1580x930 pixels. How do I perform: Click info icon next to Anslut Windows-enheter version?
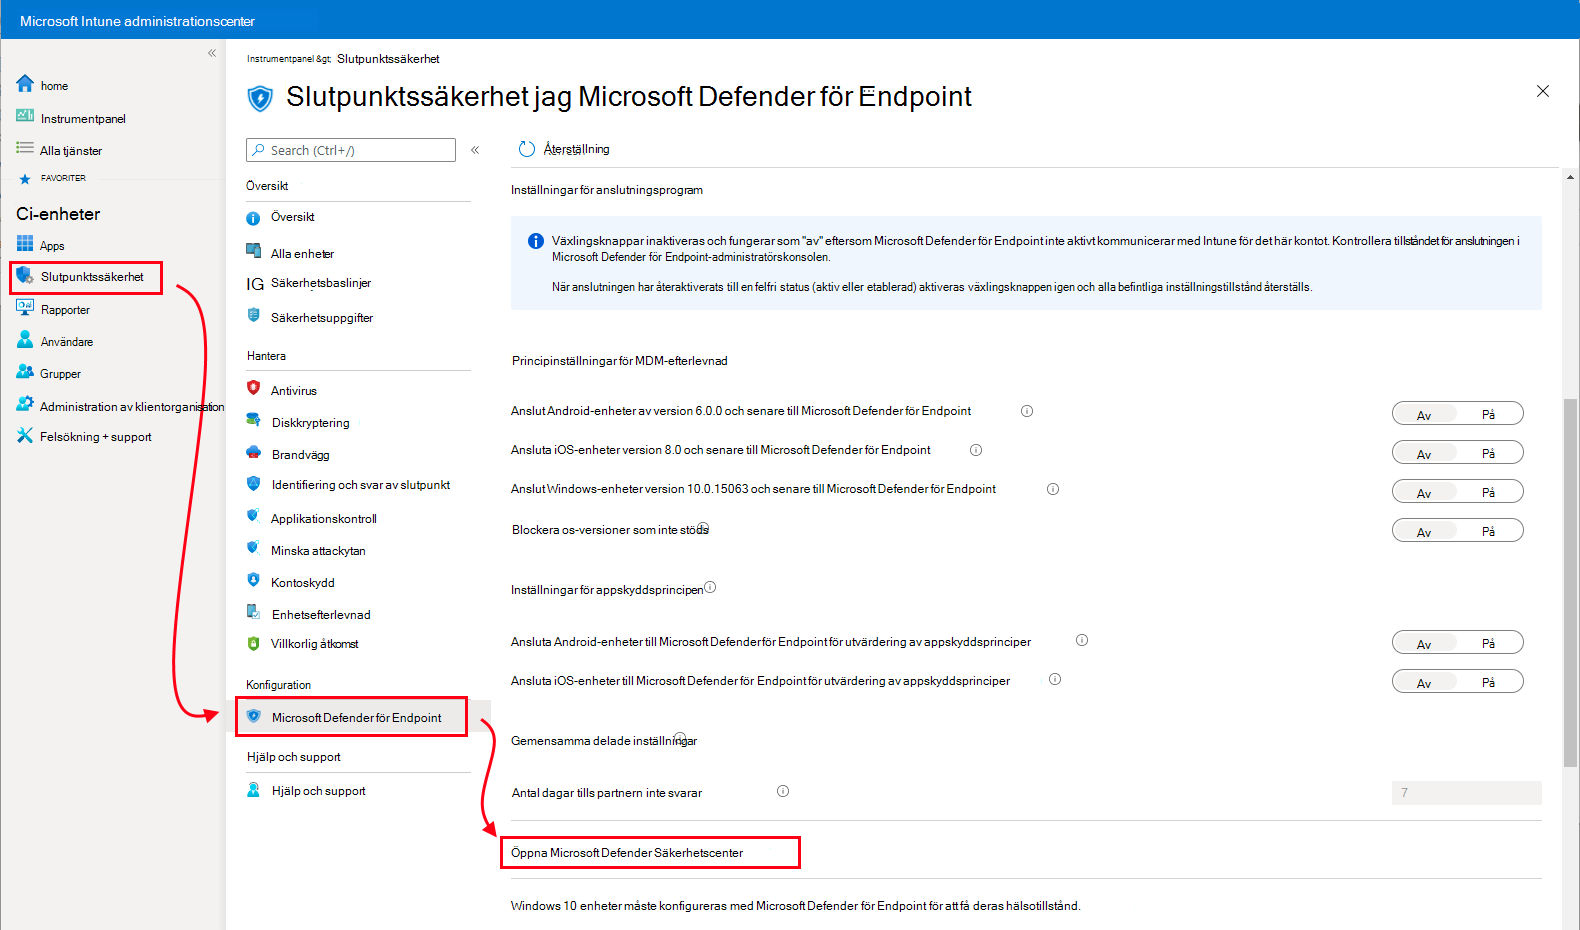(1053, 489)
